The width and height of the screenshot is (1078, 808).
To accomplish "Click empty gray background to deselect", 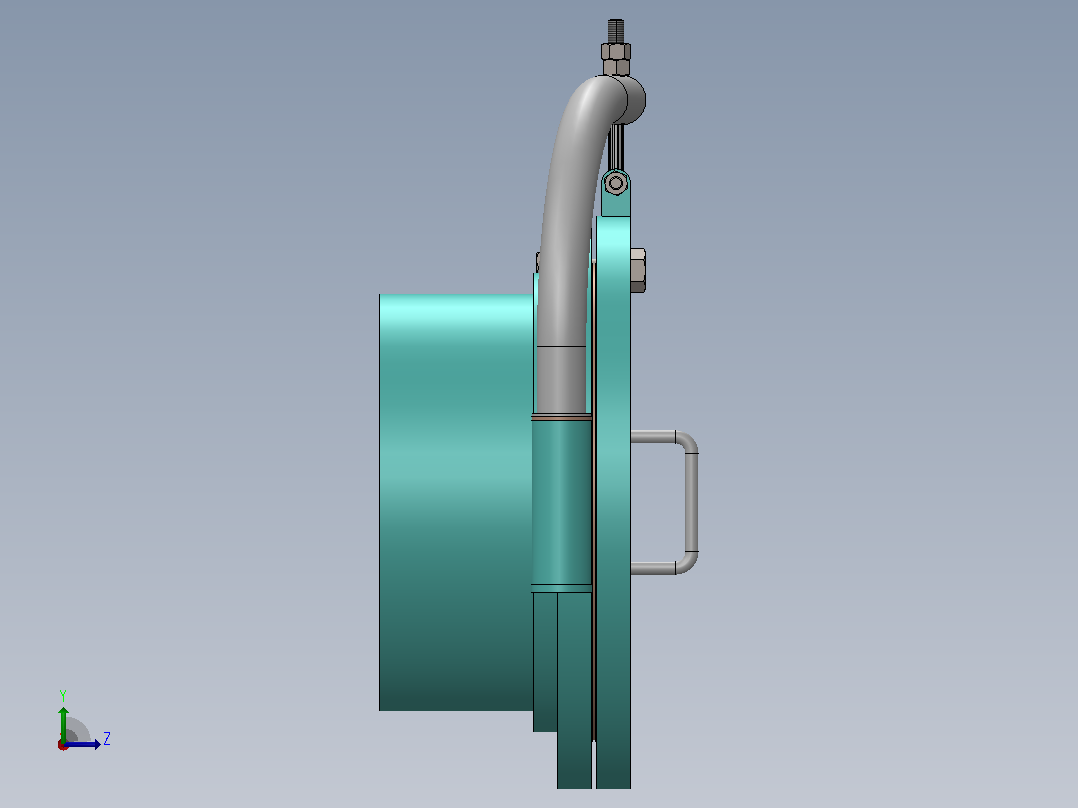I will click(x=206, y=275).
